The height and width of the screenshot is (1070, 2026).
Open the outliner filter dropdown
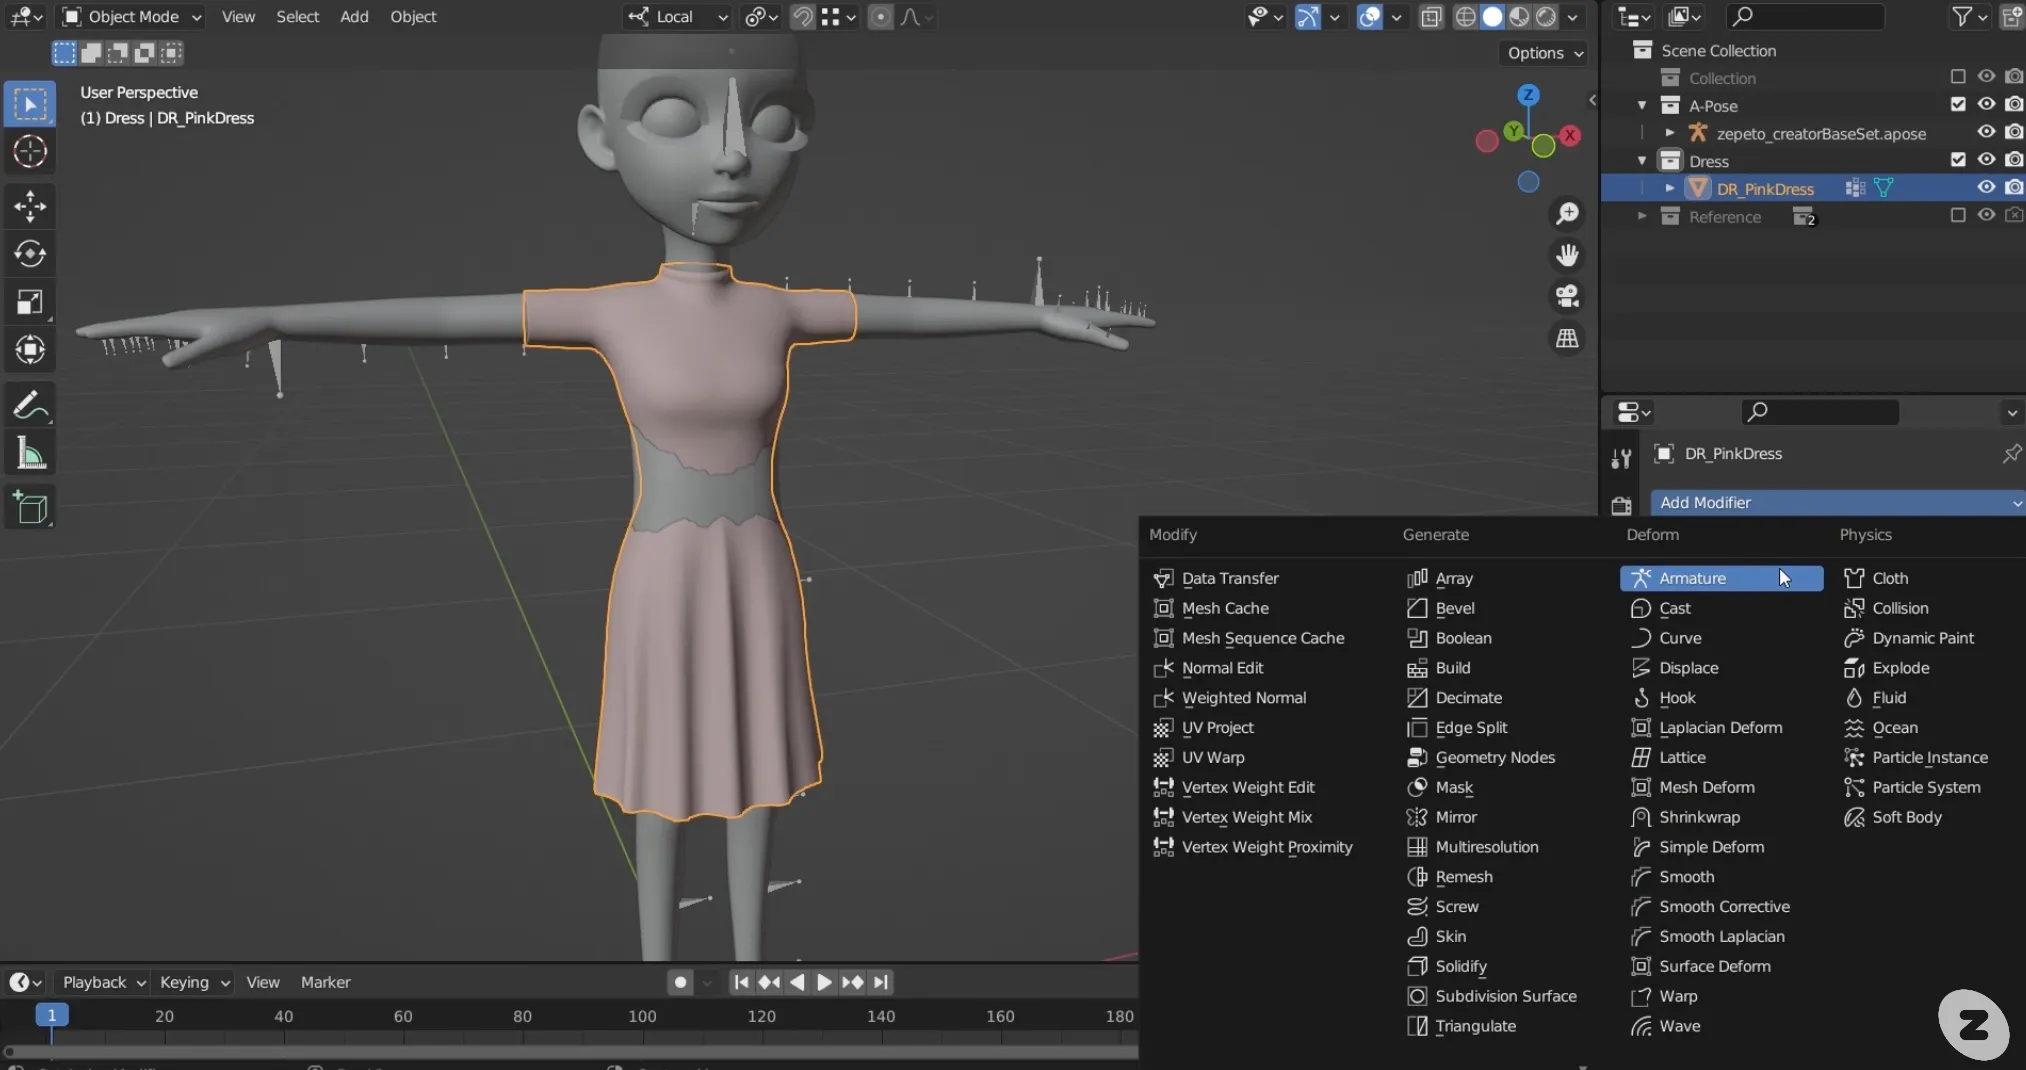click(1968, 17)
